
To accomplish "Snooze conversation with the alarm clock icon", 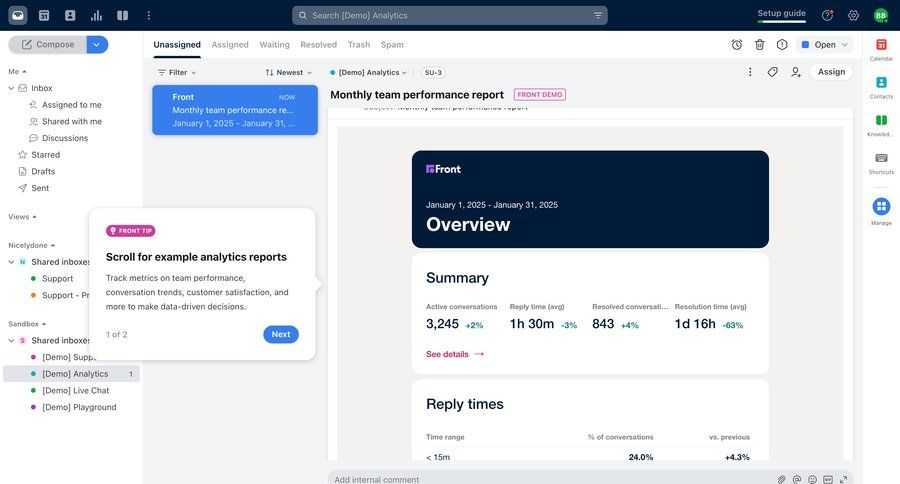I will click(737, 45).
